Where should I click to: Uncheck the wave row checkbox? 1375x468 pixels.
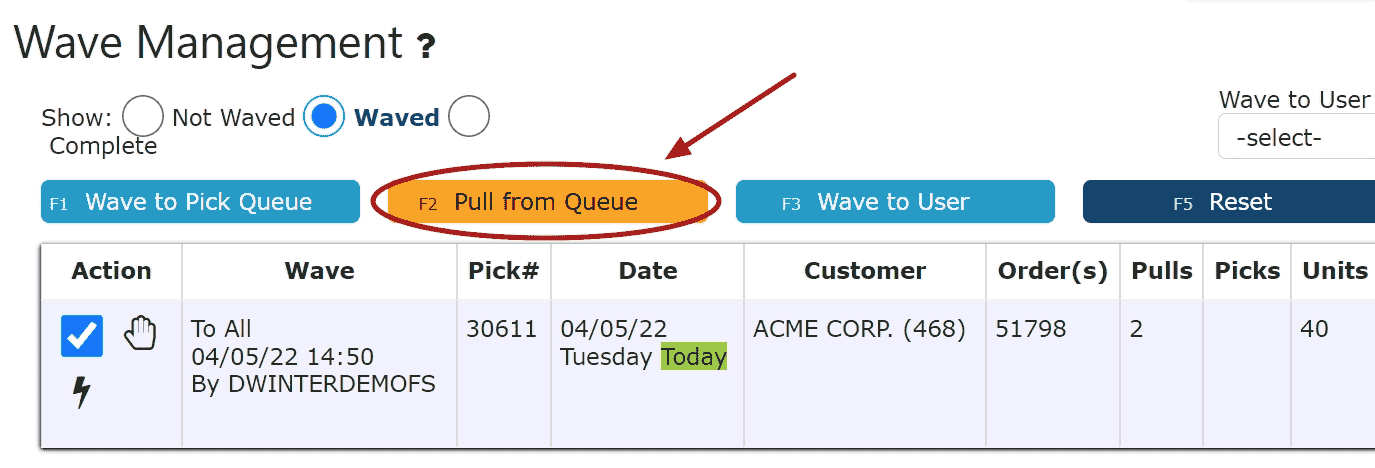coord(81,335)
